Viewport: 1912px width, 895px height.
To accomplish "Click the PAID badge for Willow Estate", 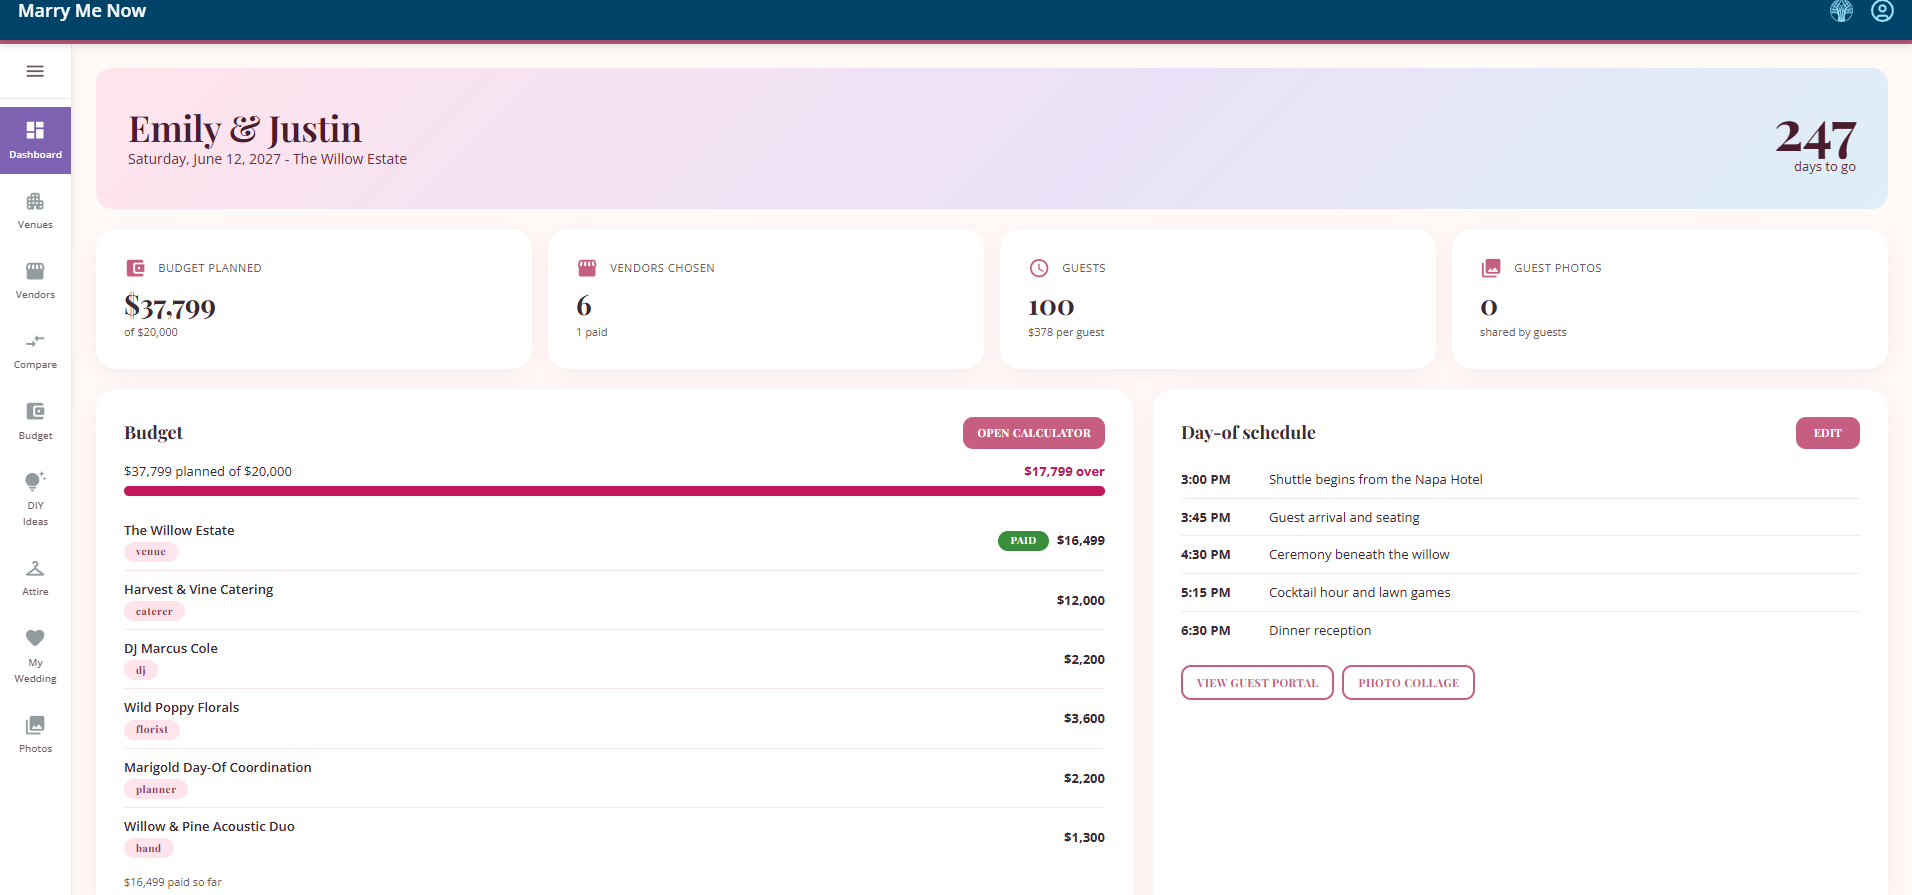I will pos(1023,541).
